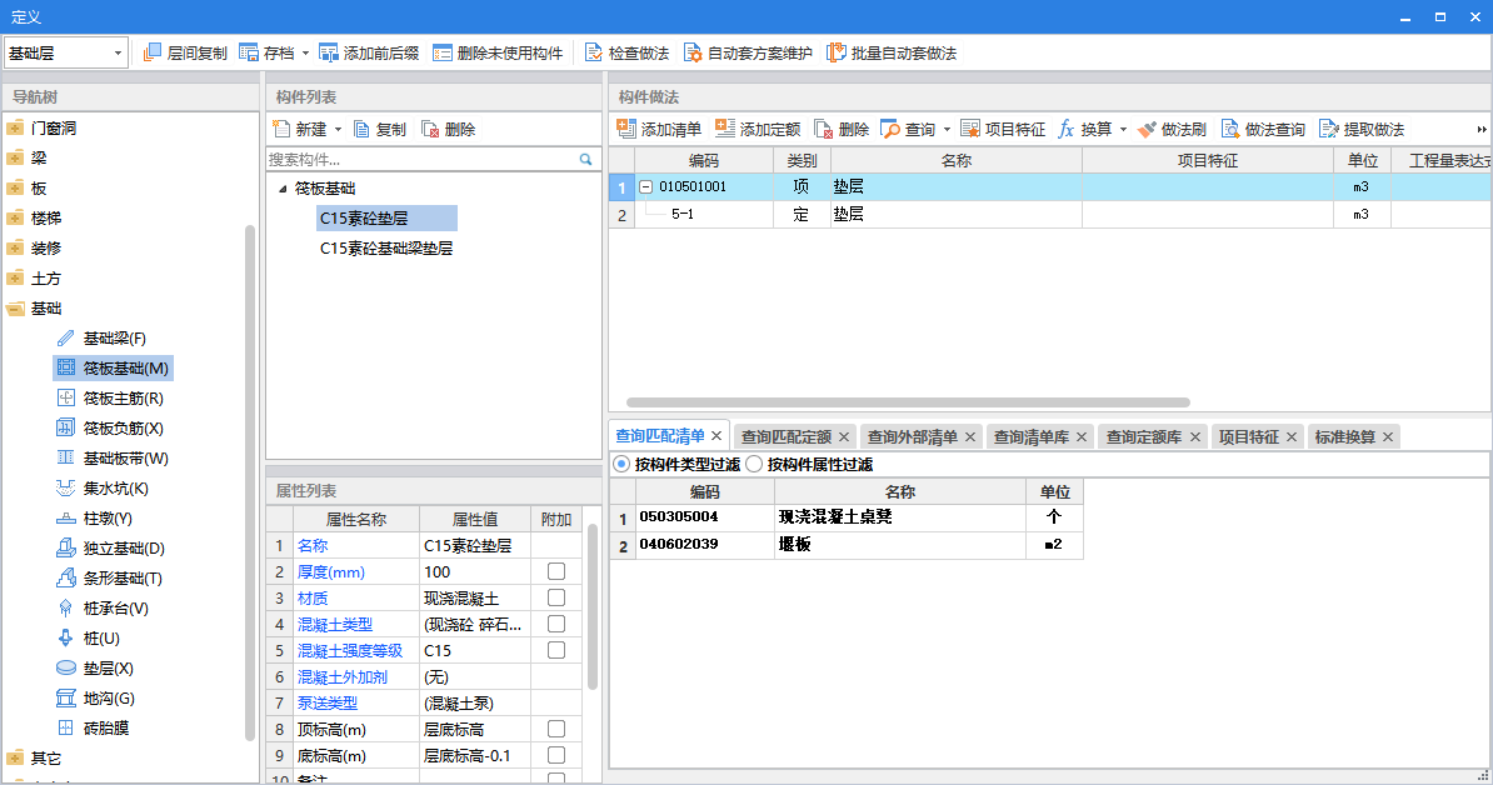
Task: Select 筏板主筋(R) tree item
Action: coord(123,398)
